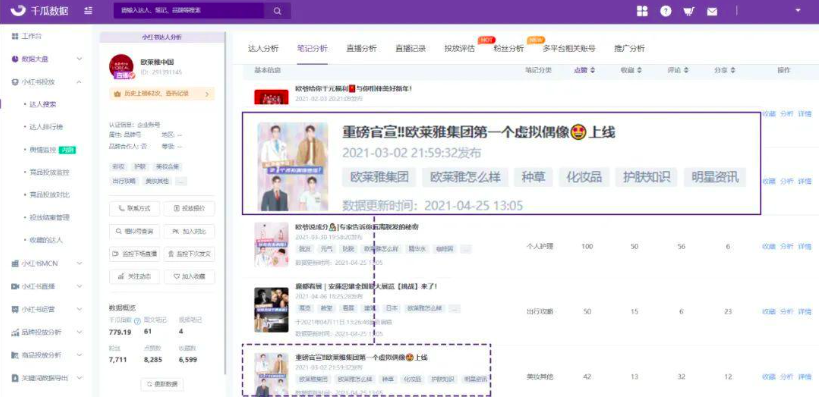
Task: Click the PK 加入对比 button
Action: click(x=189, y=231)
